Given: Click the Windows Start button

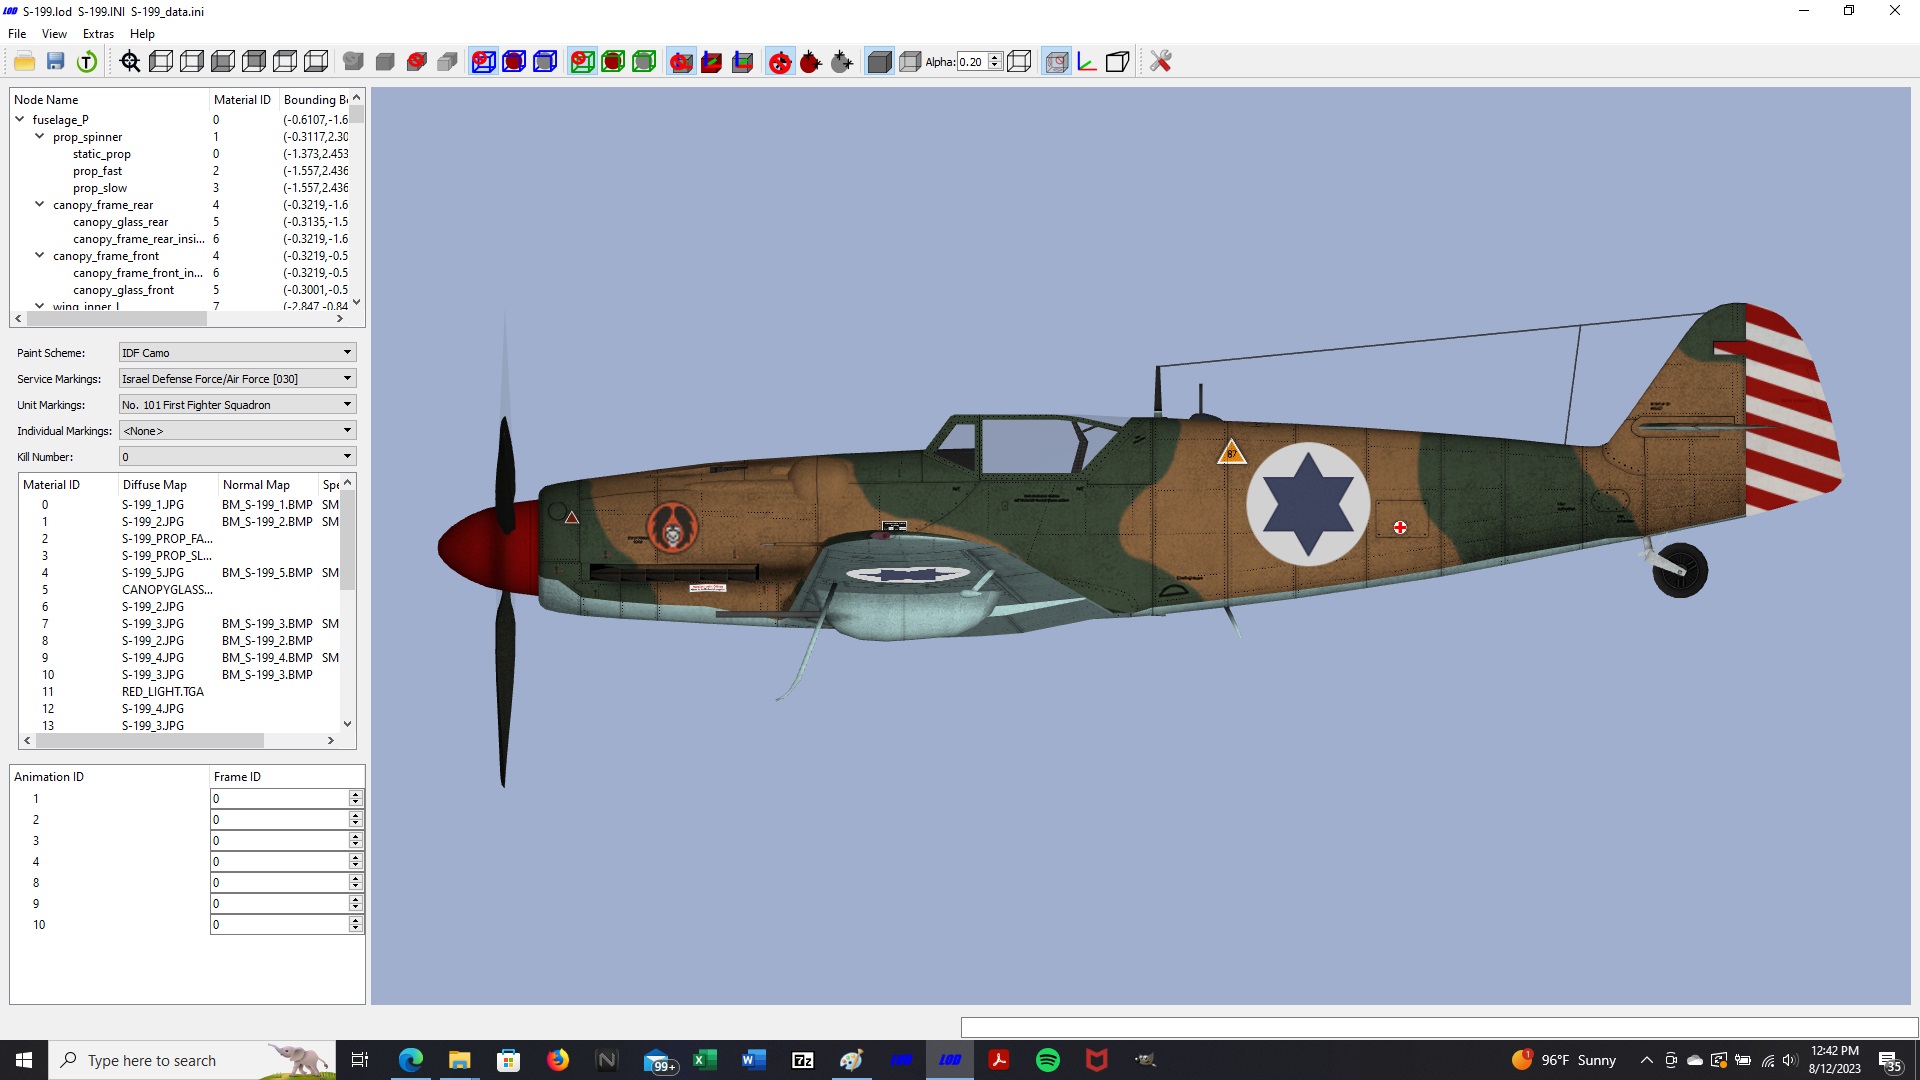Looking at the screenshot, I should pos(24,1060).
